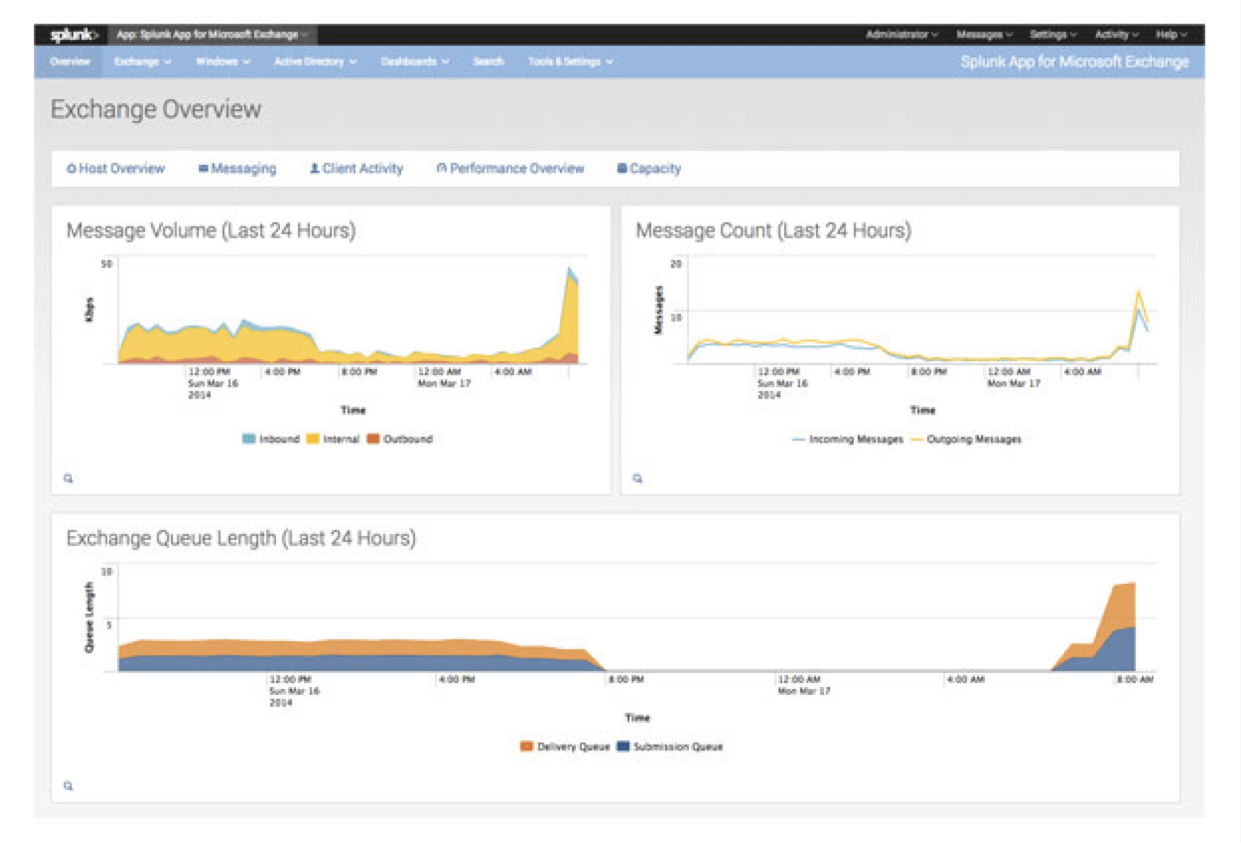Expand the Dashboards navigation menu
The width and height of the screenshot is (1241, 844).
[x=415, y=62]
